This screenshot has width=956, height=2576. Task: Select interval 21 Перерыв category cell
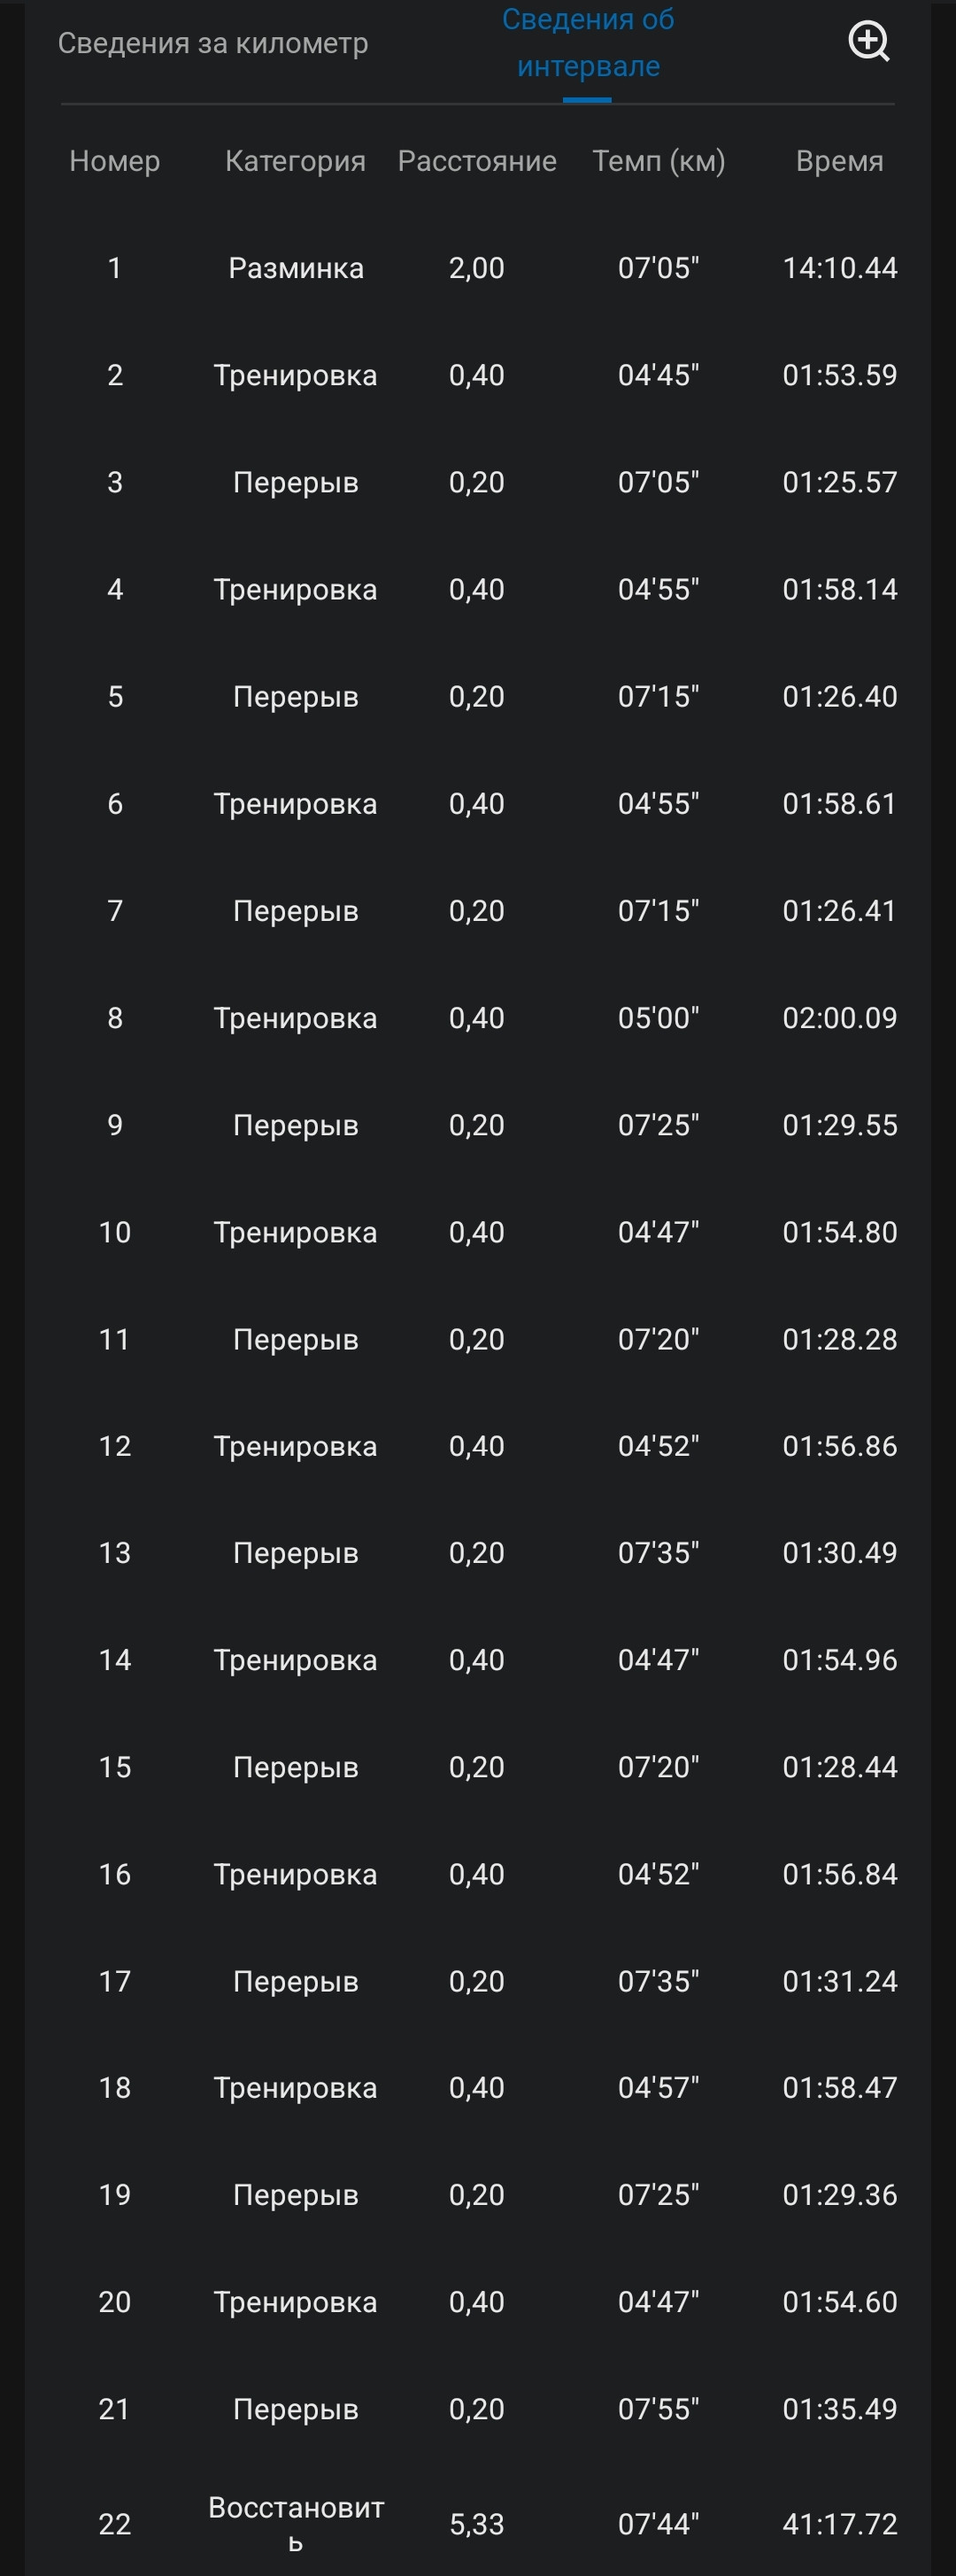tap(295, 2410)
